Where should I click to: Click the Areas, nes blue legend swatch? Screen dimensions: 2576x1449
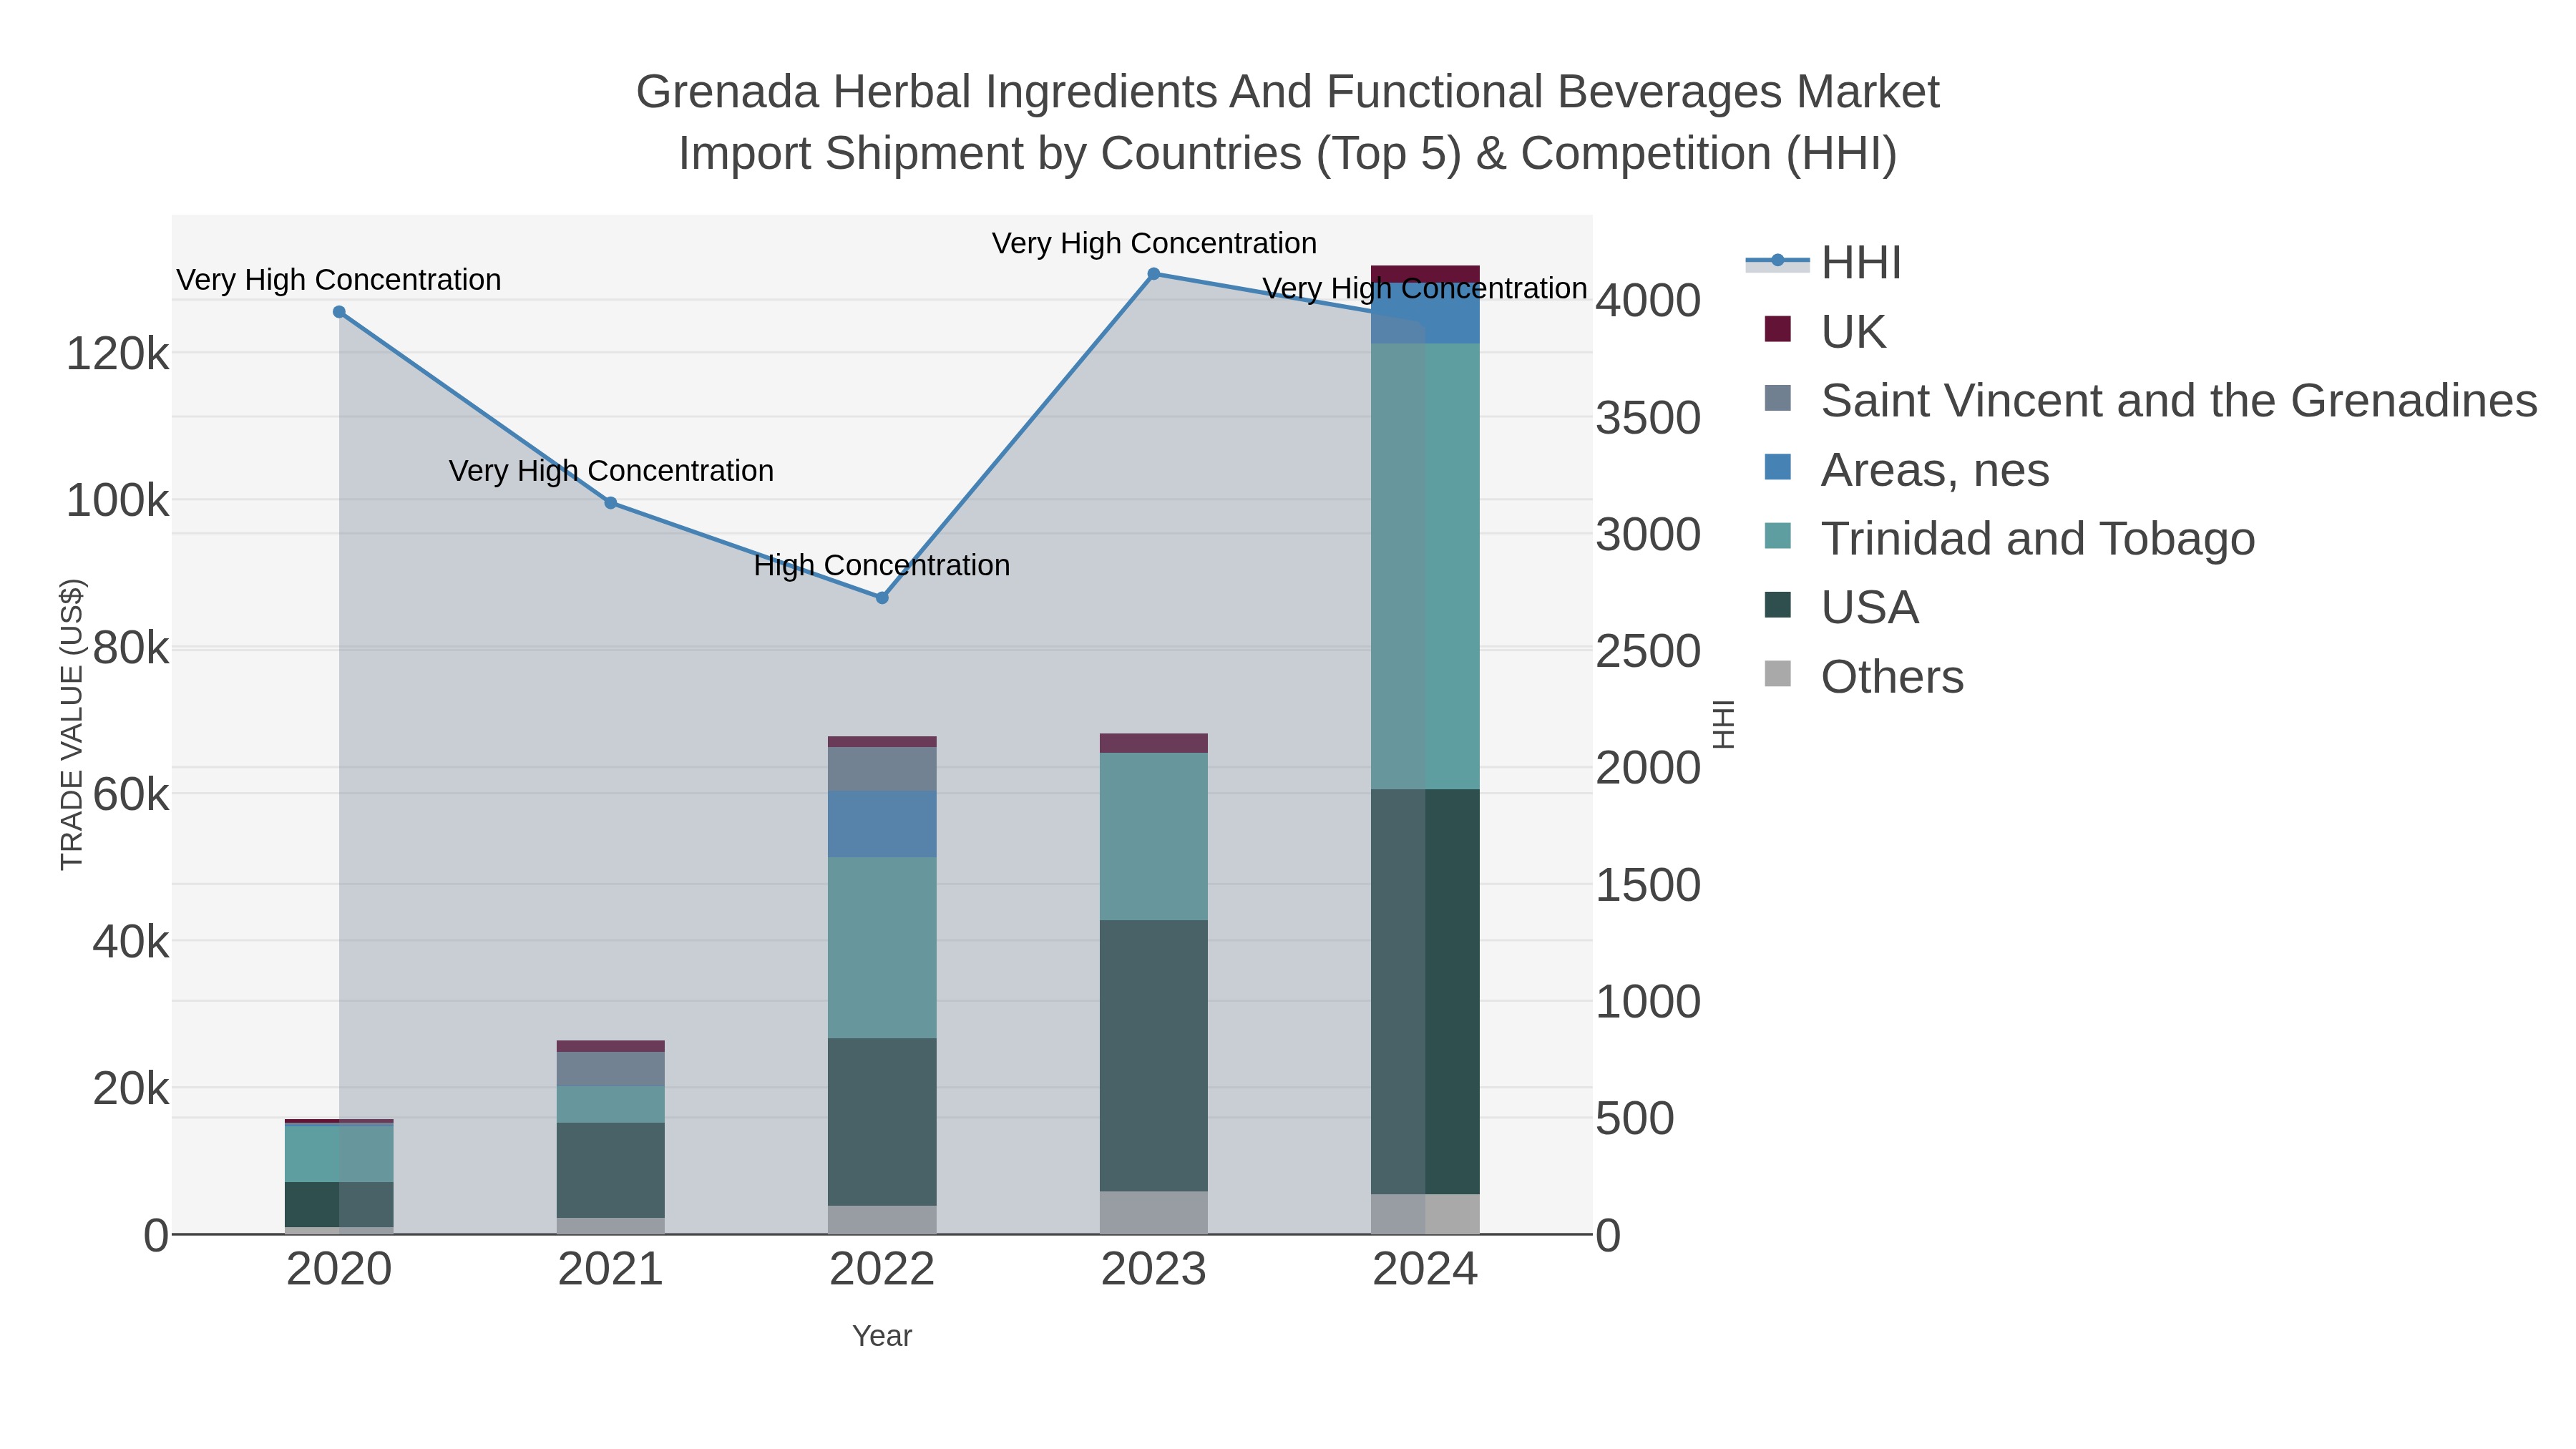coord(1778,467)
